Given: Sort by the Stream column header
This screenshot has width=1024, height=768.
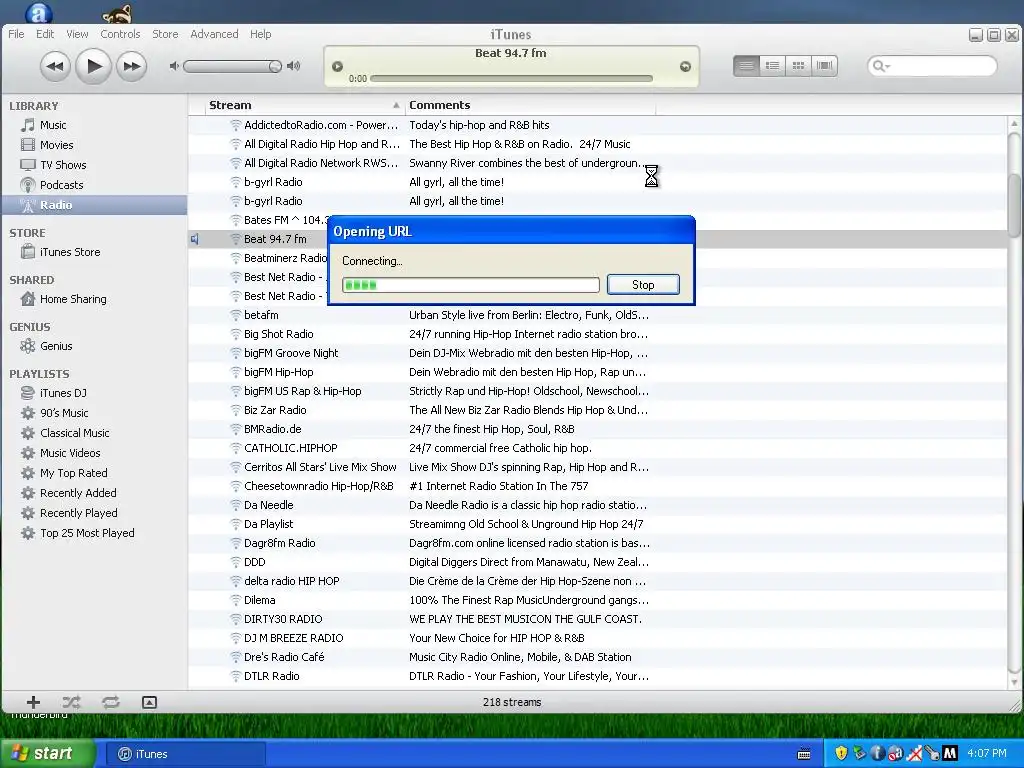Looking at the screenshot, I should click(304, 105).
